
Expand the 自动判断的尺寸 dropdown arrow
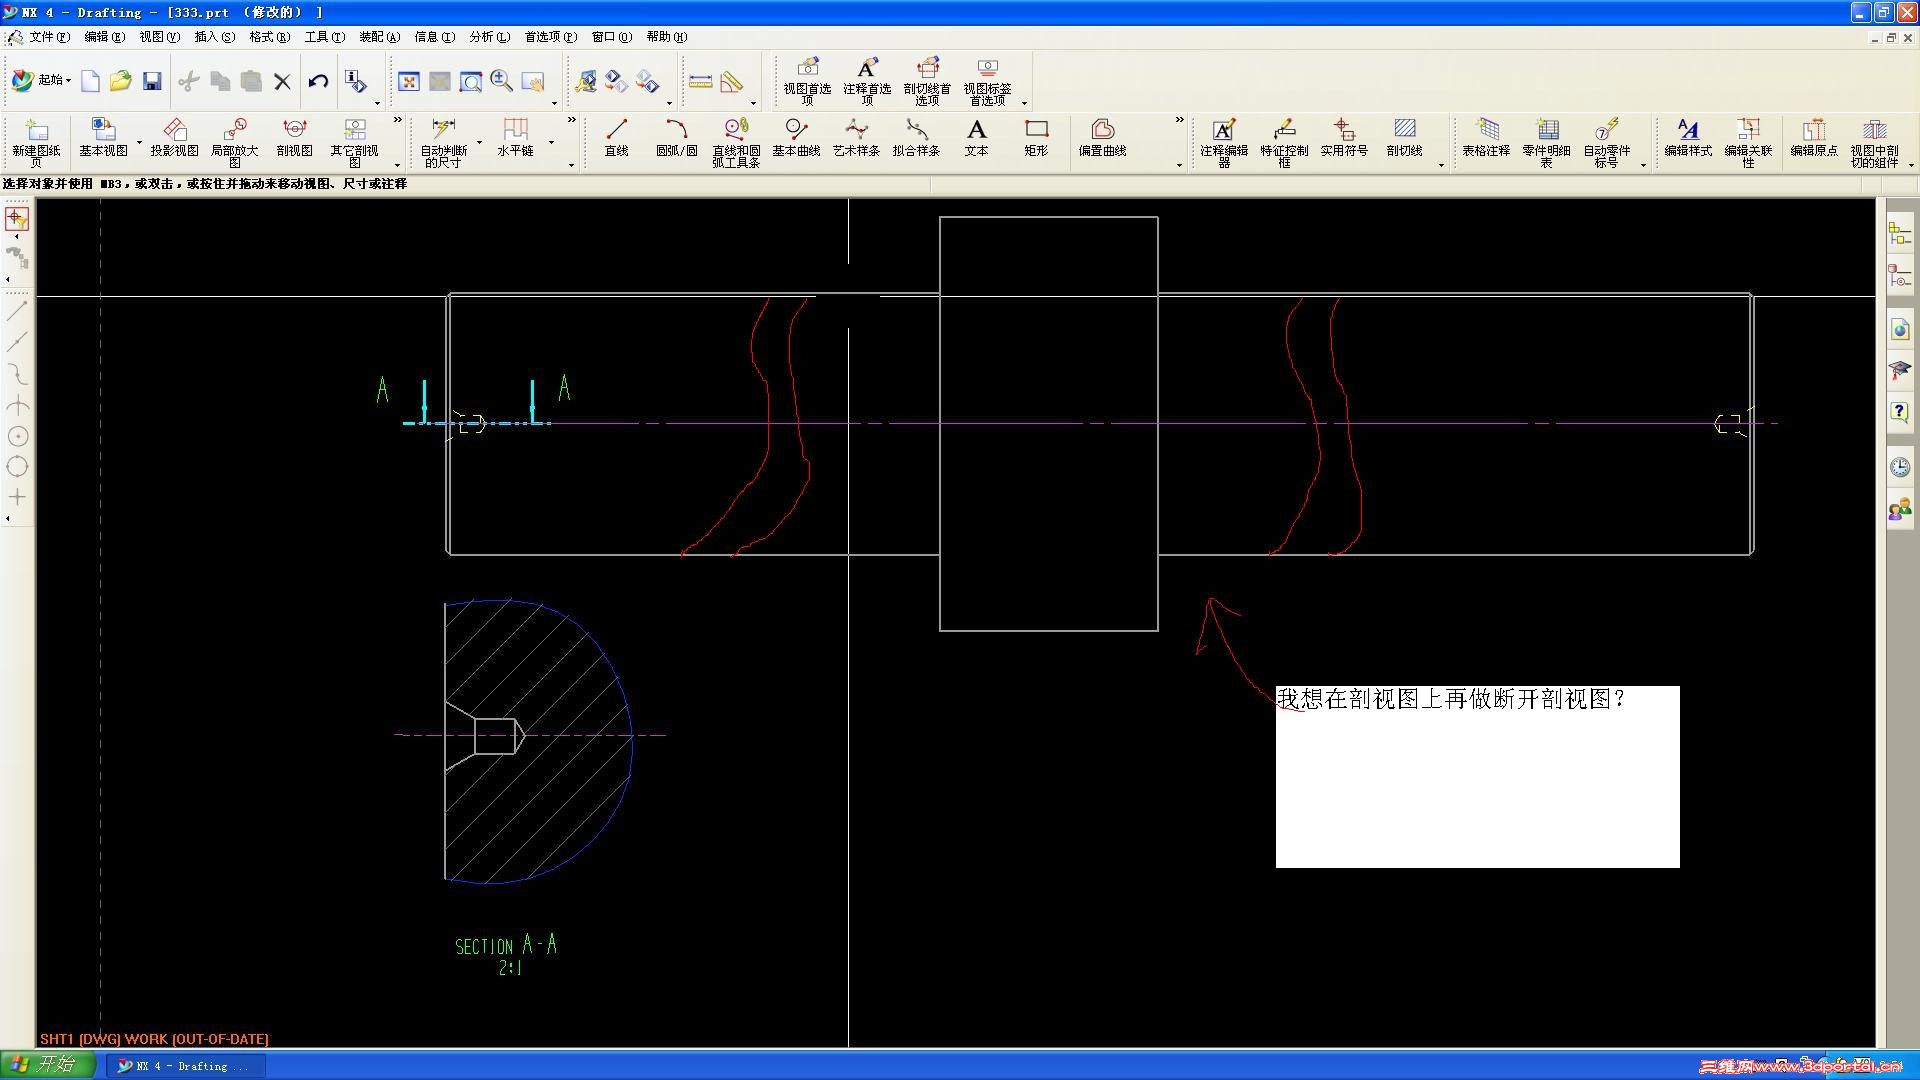480,141
